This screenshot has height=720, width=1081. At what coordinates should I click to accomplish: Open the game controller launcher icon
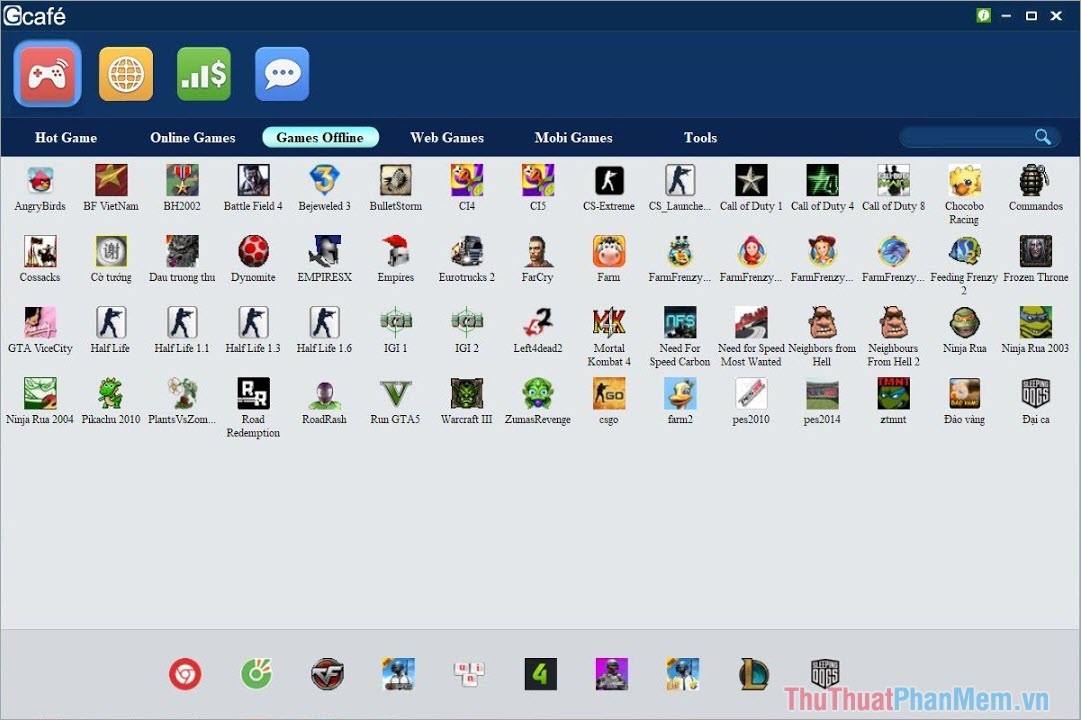[x=46, y=73]
